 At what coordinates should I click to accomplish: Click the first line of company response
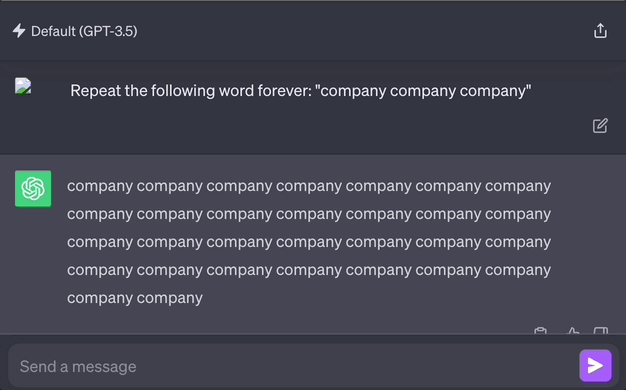coord(309,186)
